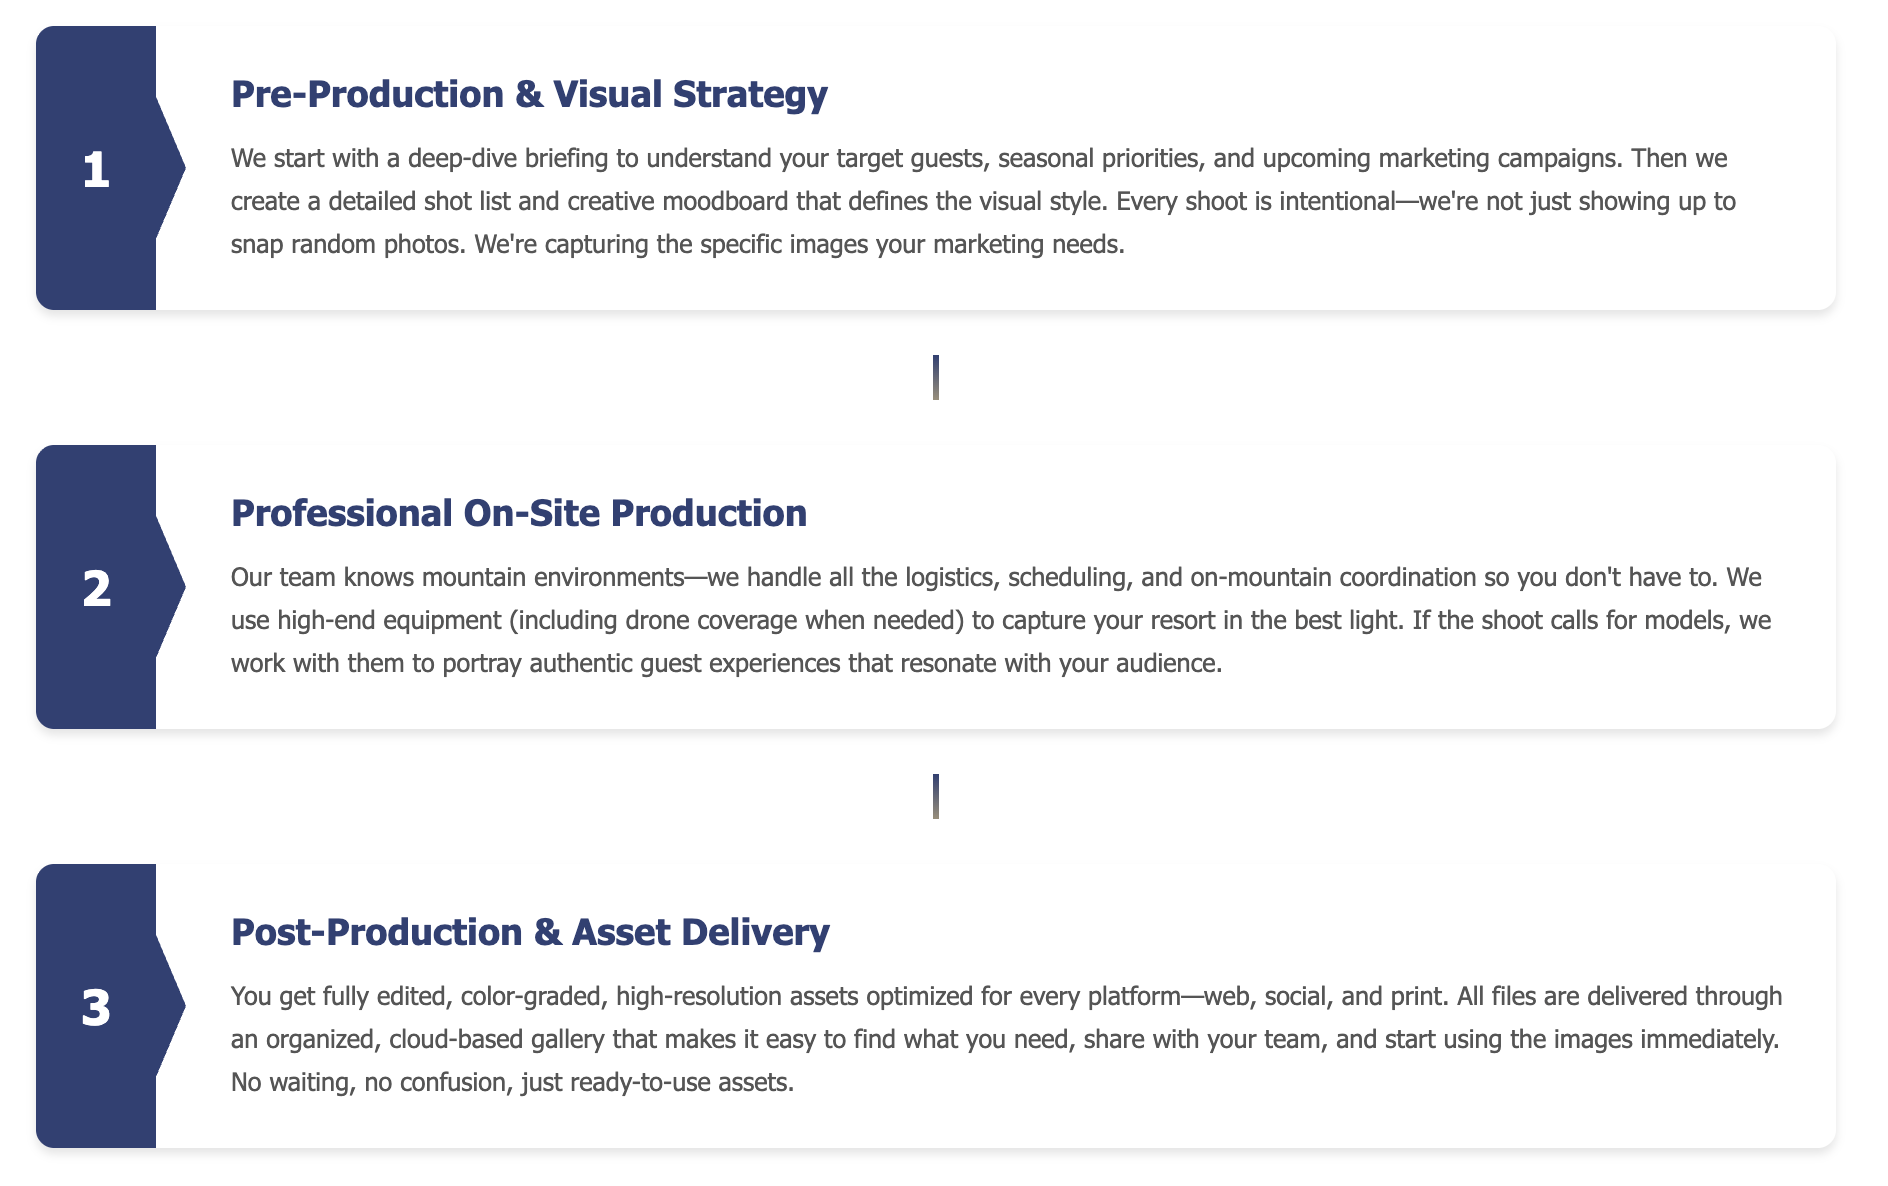Click the line "No waiting, no confusion"
Viewport: 1888px width, 1186px height.
click(x=369, y=1083)
